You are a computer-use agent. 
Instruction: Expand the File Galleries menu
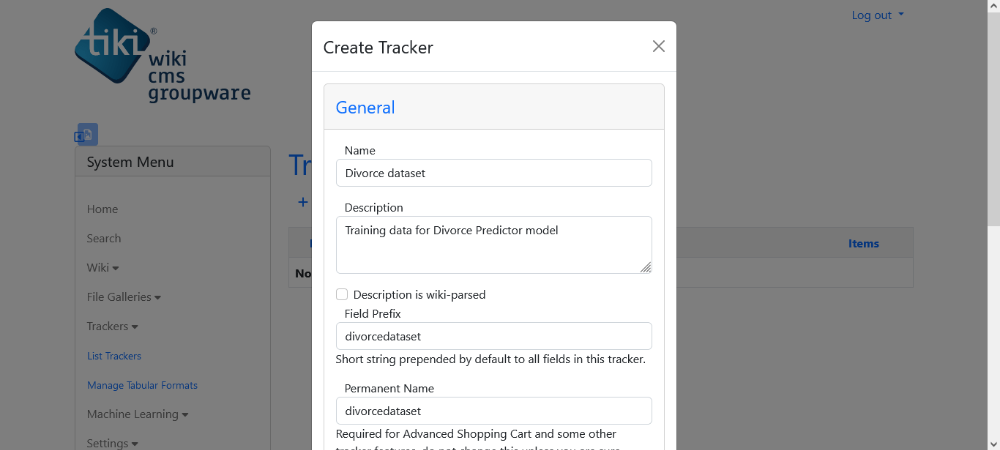click(x=124, y=297)
